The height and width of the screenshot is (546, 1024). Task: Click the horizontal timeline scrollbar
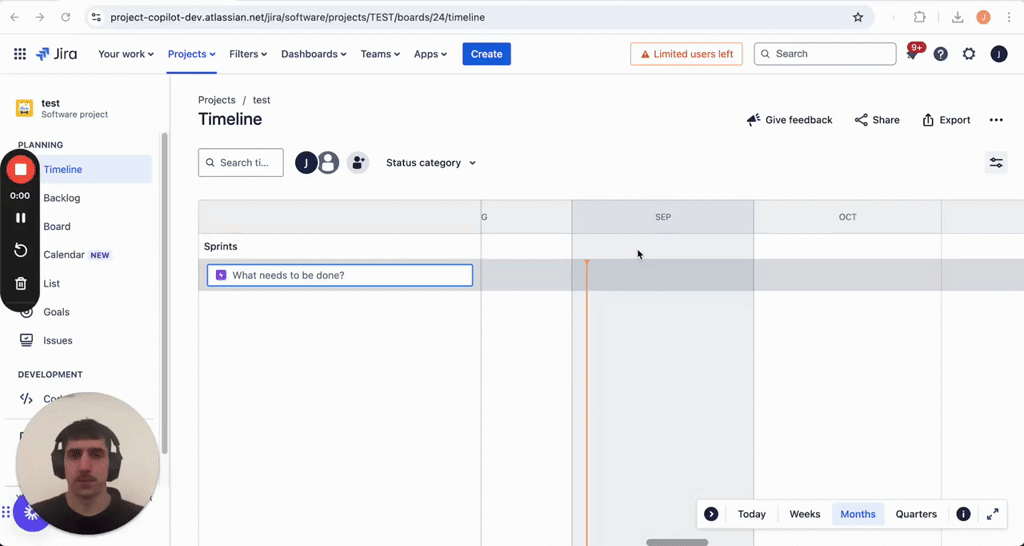click(x=677, y=542)
